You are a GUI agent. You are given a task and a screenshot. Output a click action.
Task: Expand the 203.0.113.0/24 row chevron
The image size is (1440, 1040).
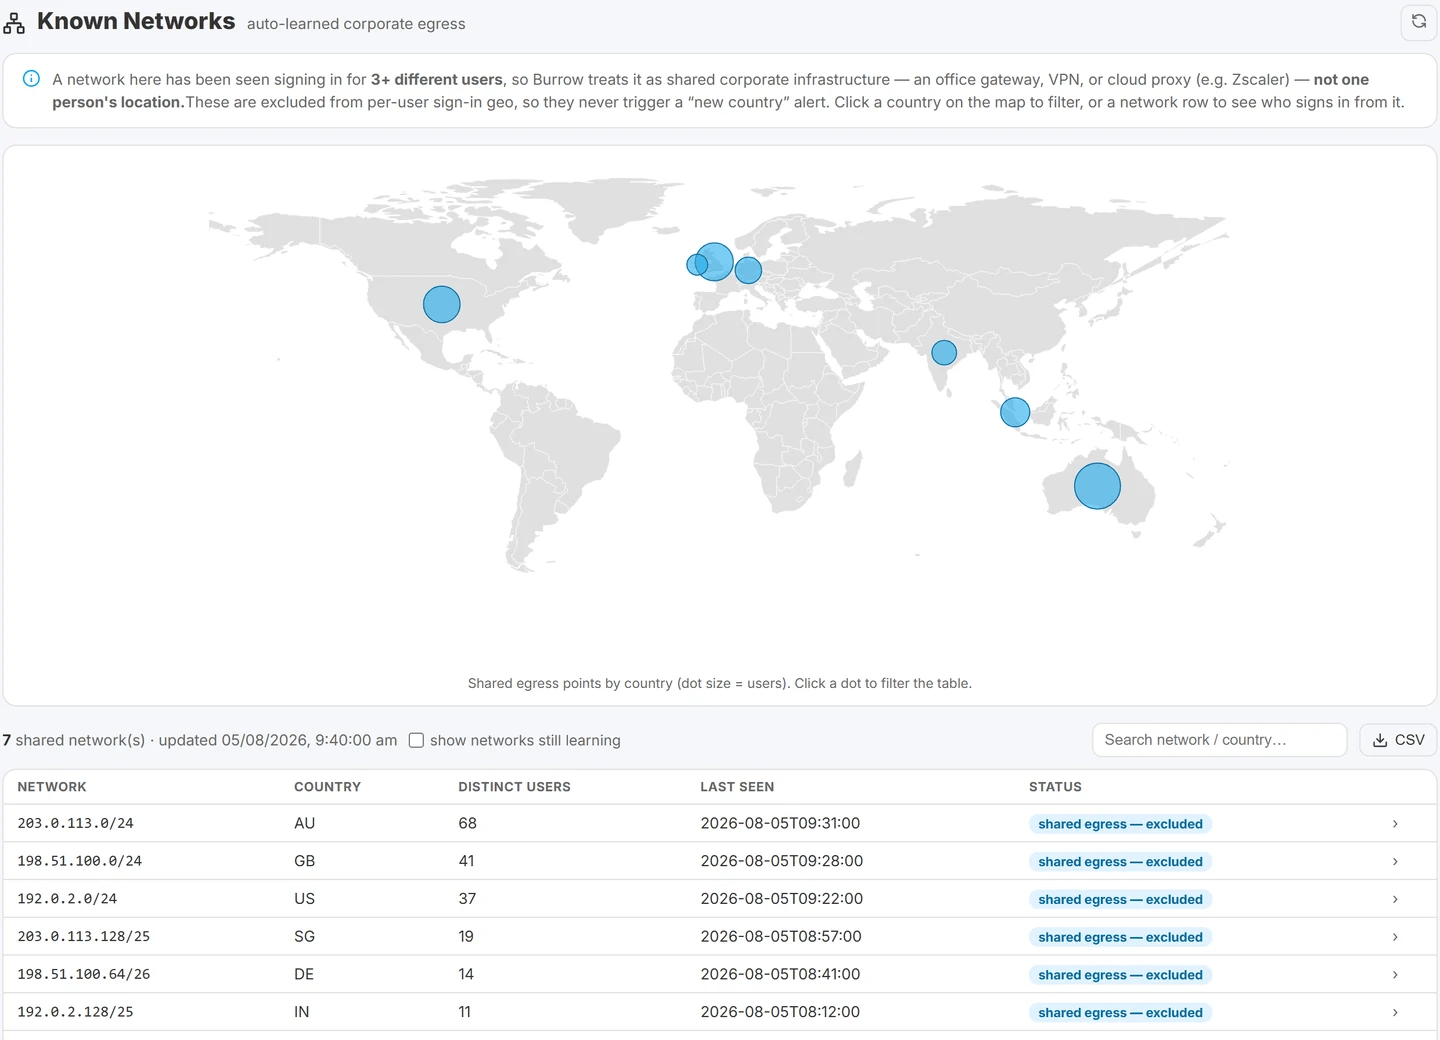(x=1395, y=824)
